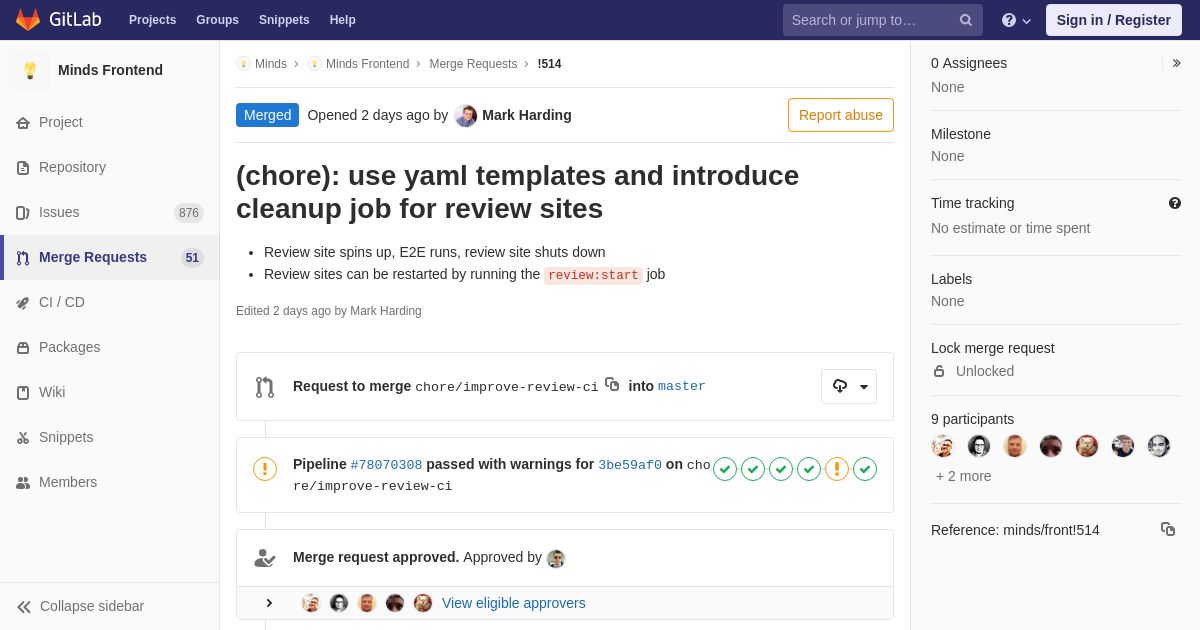This screenshot has width=1200, height=630.
Task: Click the last participant avatar in row
Action: point(1159,446)
